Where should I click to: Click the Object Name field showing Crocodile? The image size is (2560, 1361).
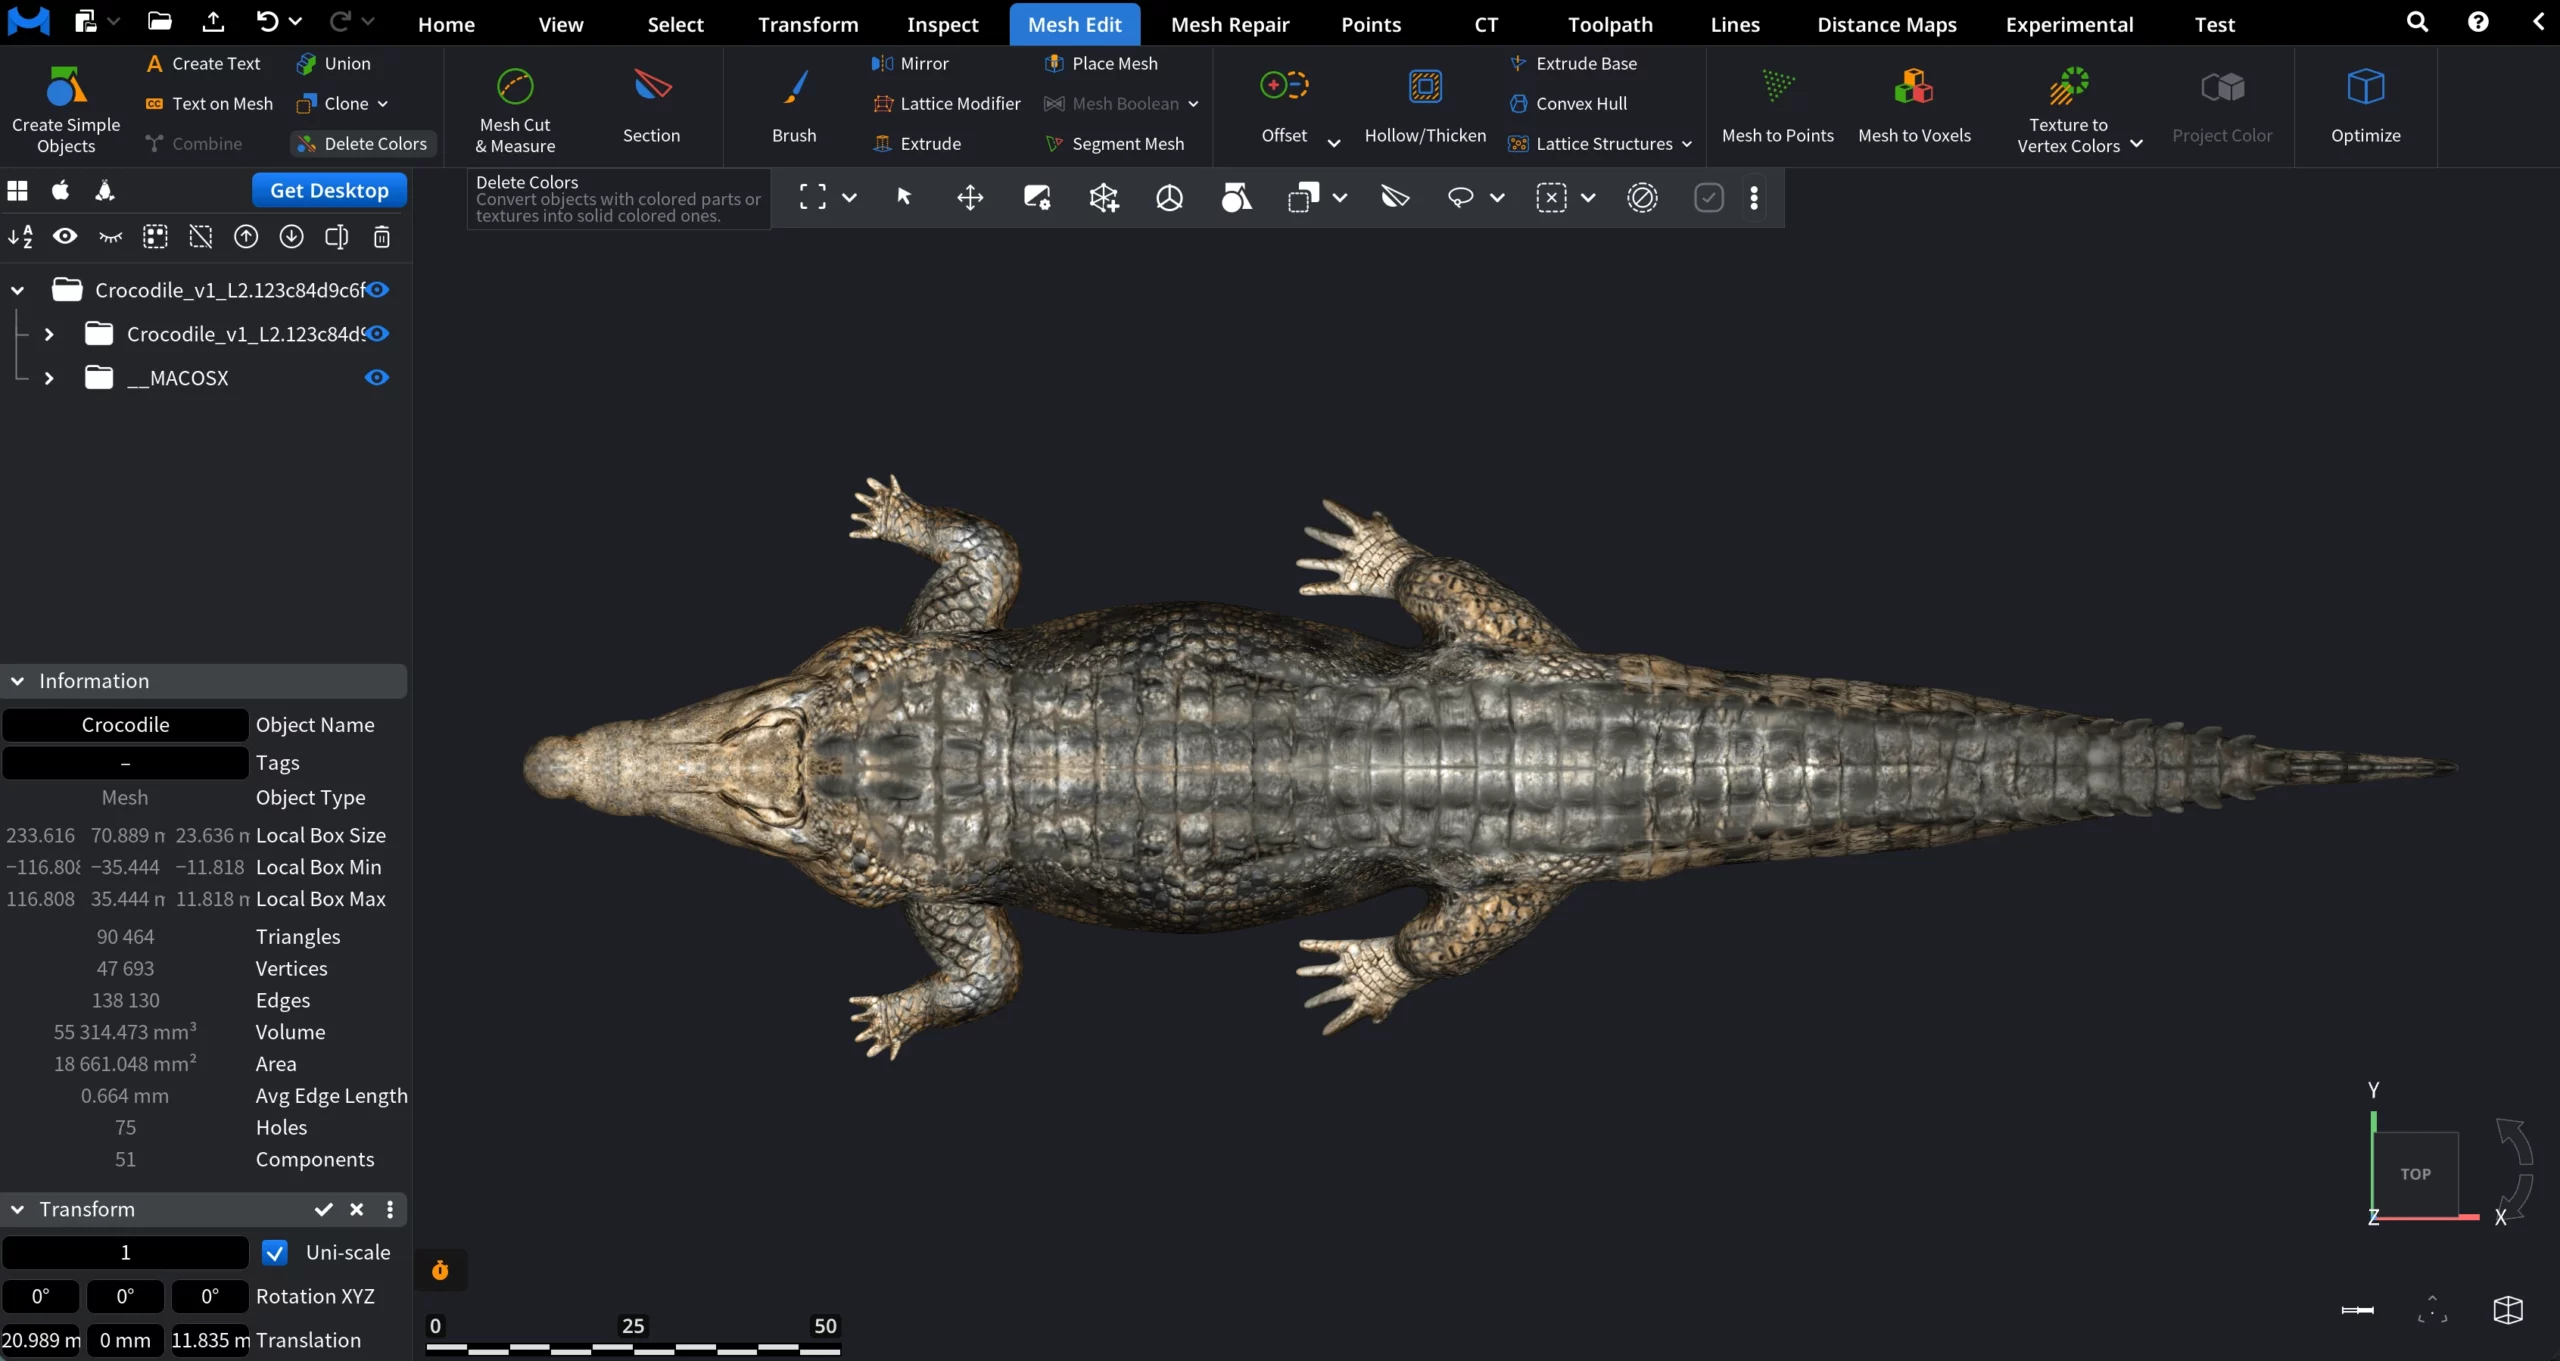125,725
